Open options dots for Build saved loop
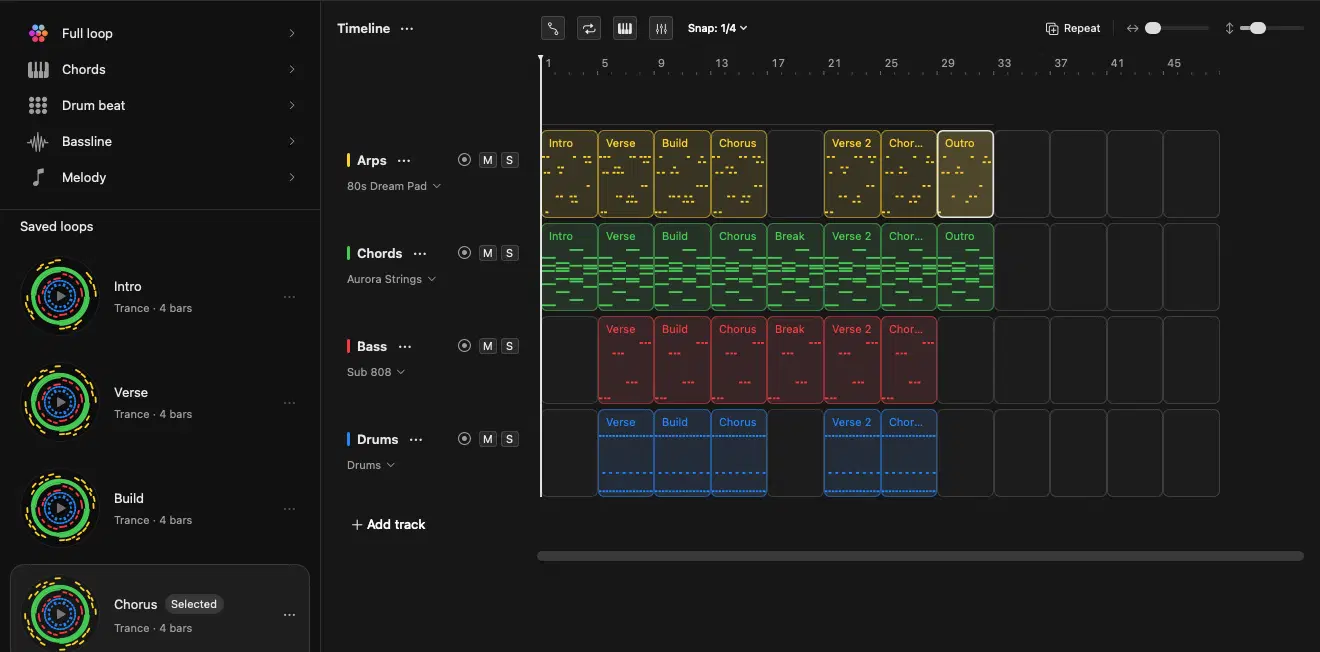Image resolution: width=1320 pixels, height=652 pixels. pyautogui.click(x=289, y=509)
